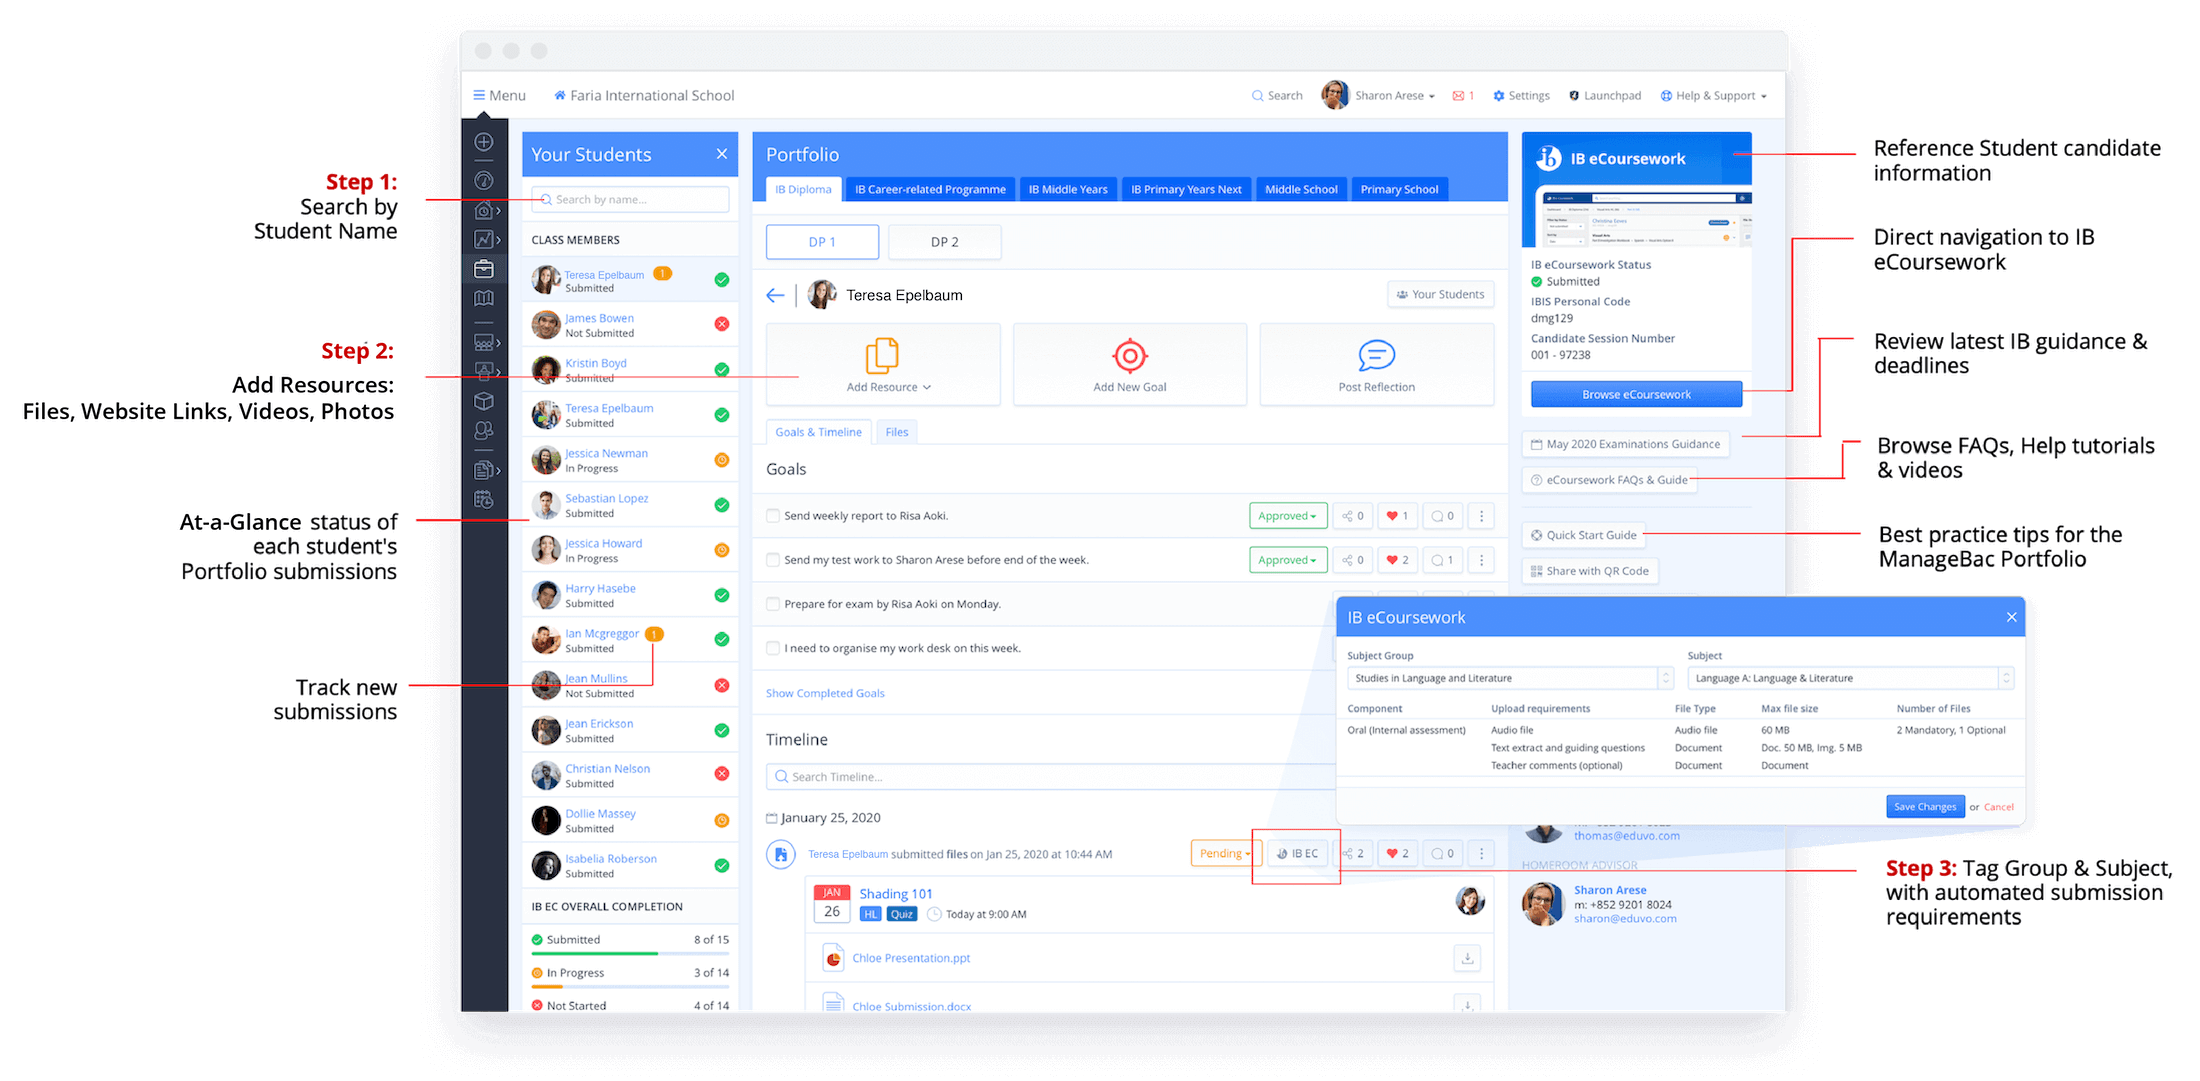Click the Your Students button in Portfolio header
The height and width of the screenshot is (1081, 2200).
coord(1441,294)
